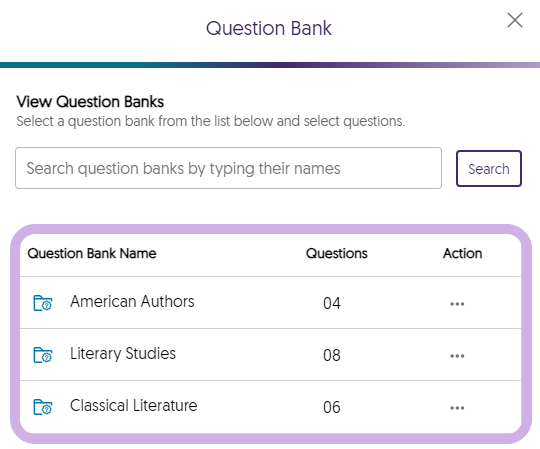540x449 pixels.
Task: Click the View Question Banks heading
Action: point(90,102)
